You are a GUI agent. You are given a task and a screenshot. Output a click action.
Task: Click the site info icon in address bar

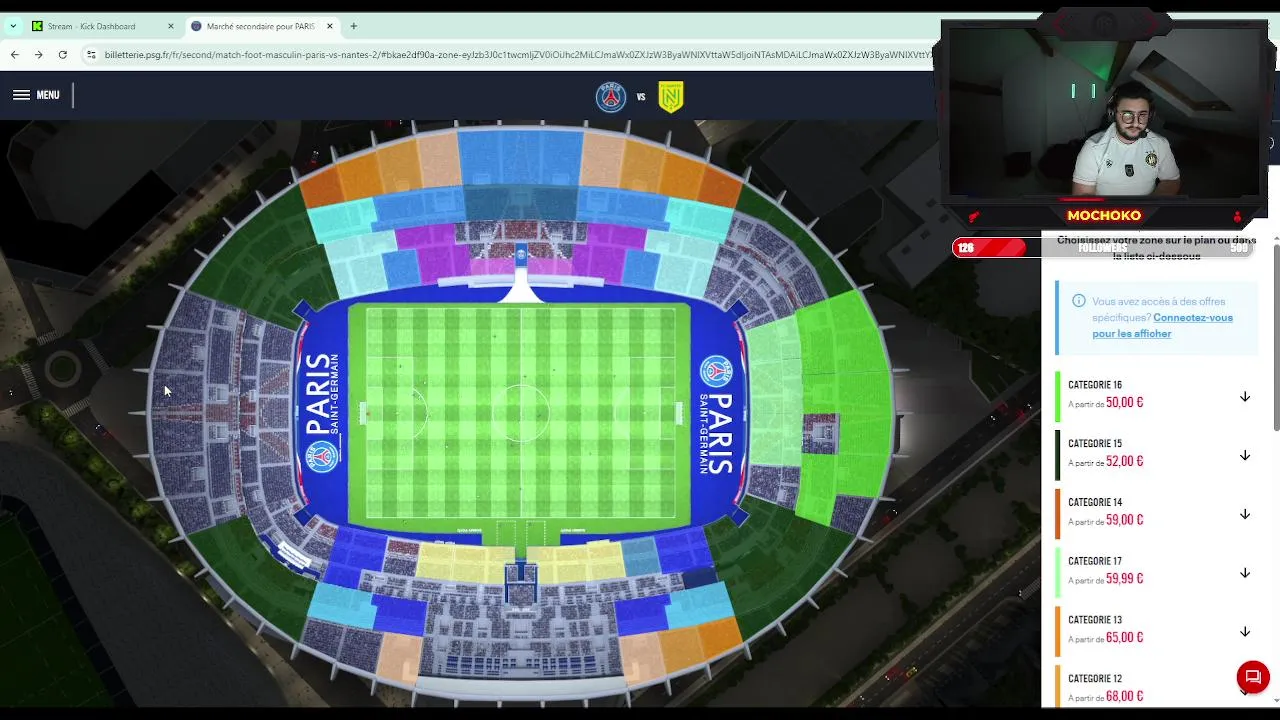point(92,54)
